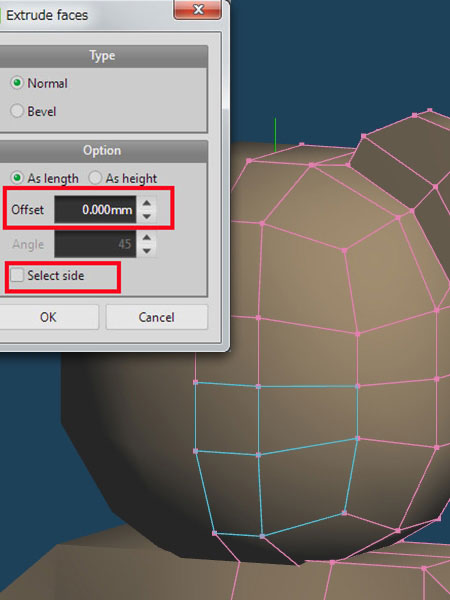Click the Offset label text
The image size is (450, 600).
coord(28,210)
